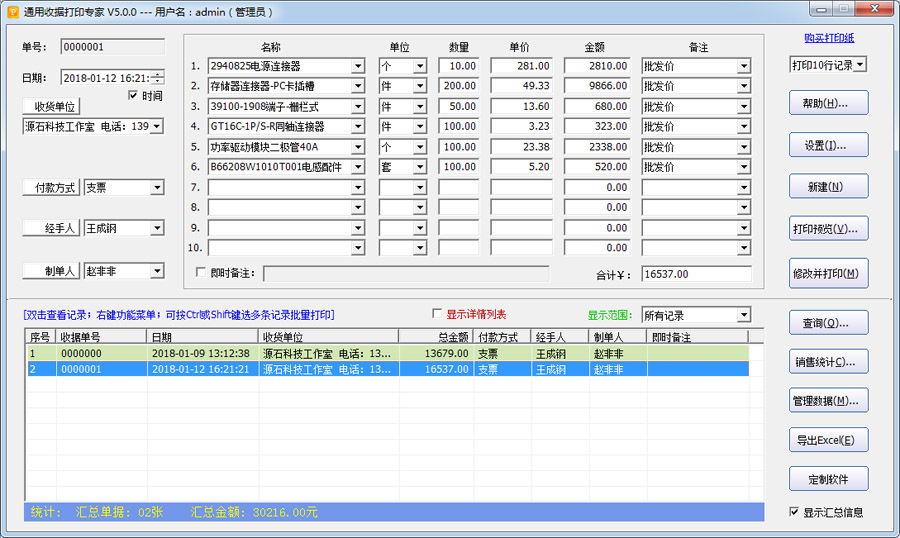Screen dimensions: 900x538
Task: Uncheck 显示汇总信息 checkbox
Action: click(794, 512)
